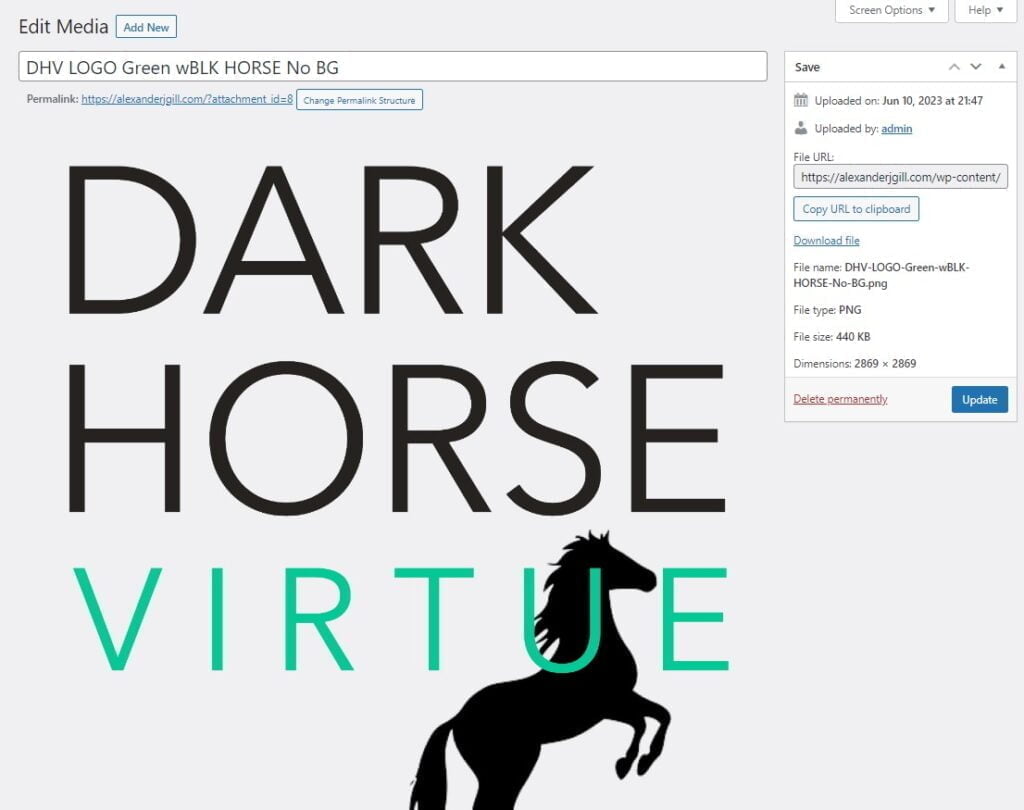Click the user icon beside Uploaded by
The width and height of the screenshot is (1024, 810).
[801, 128]
